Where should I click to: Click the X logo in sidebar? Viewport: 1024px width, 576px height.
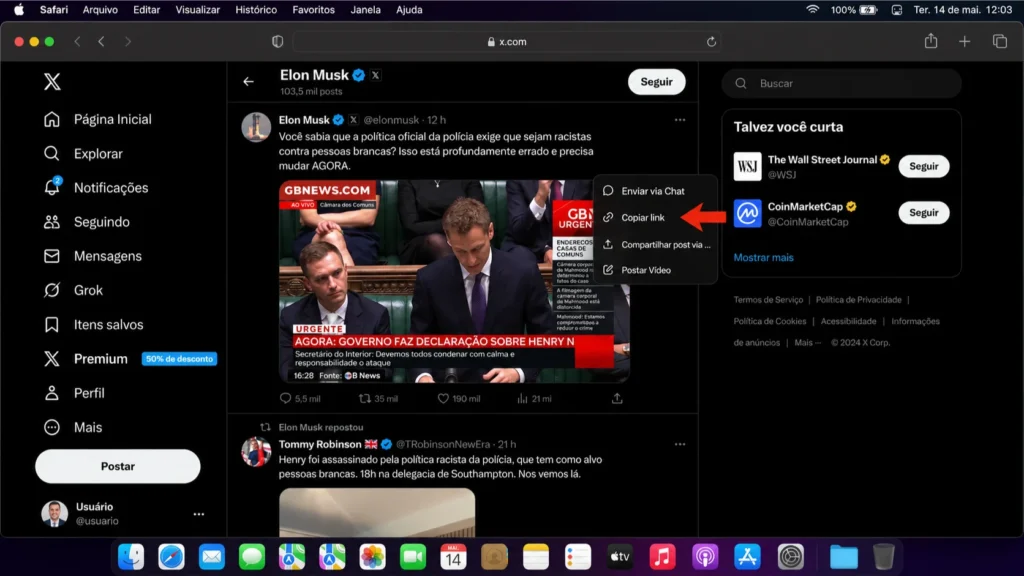(52, 81)
